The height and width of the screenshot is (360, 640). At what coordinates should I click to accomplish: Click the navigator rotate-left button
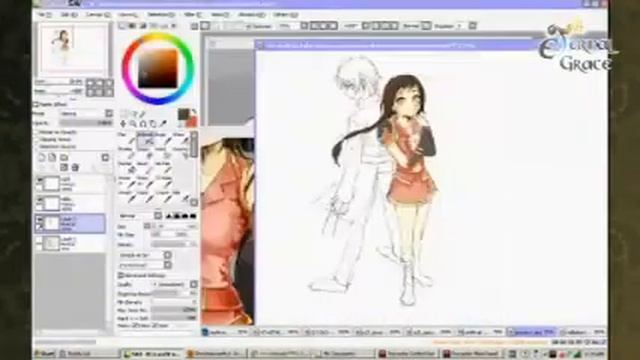(x=91, y=92)
